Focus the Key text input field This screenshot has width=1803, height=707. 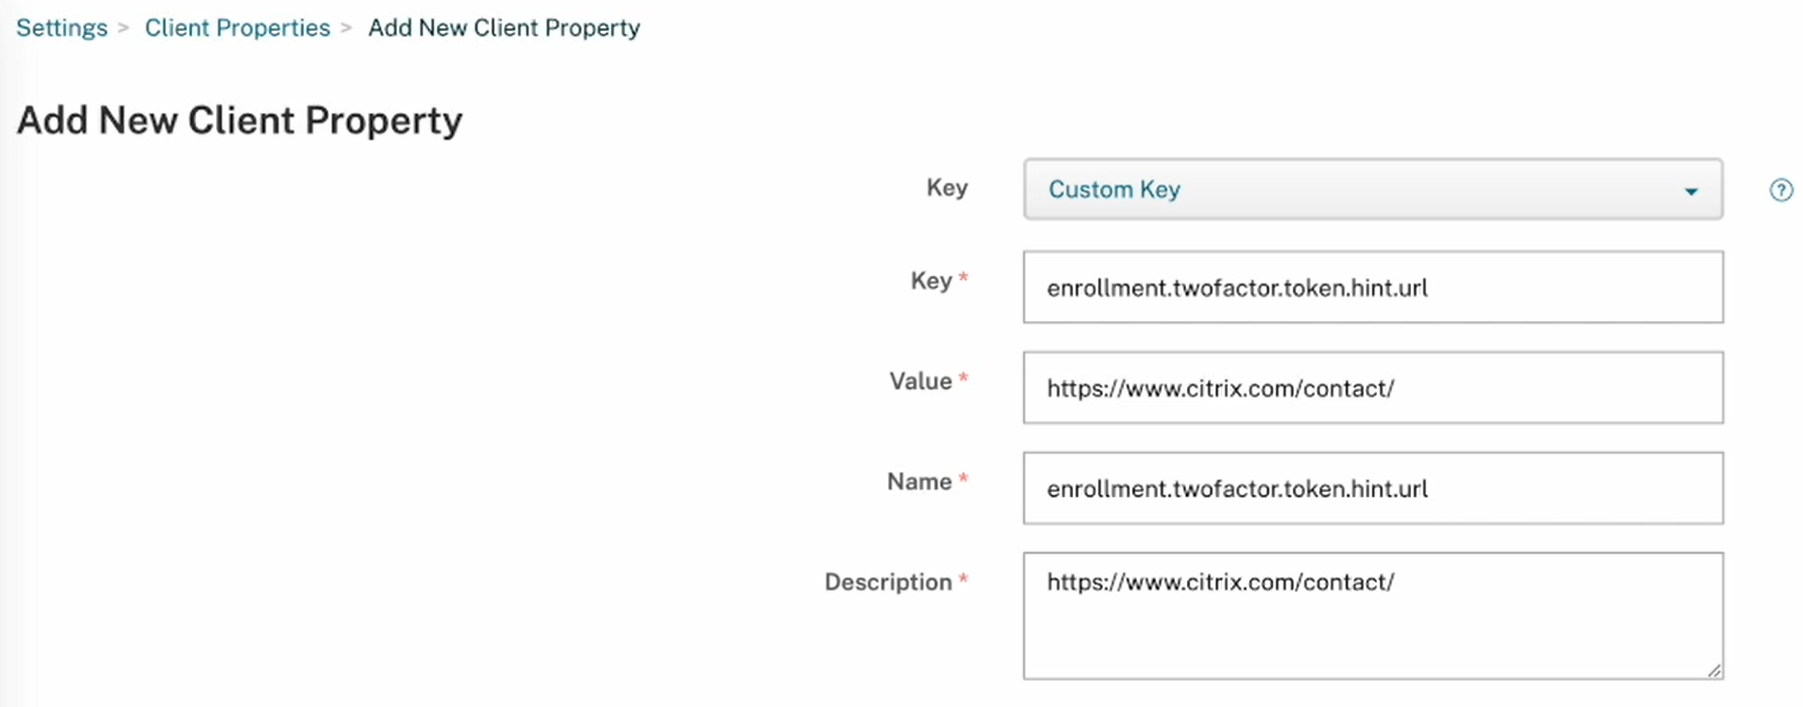point(1371,288)
